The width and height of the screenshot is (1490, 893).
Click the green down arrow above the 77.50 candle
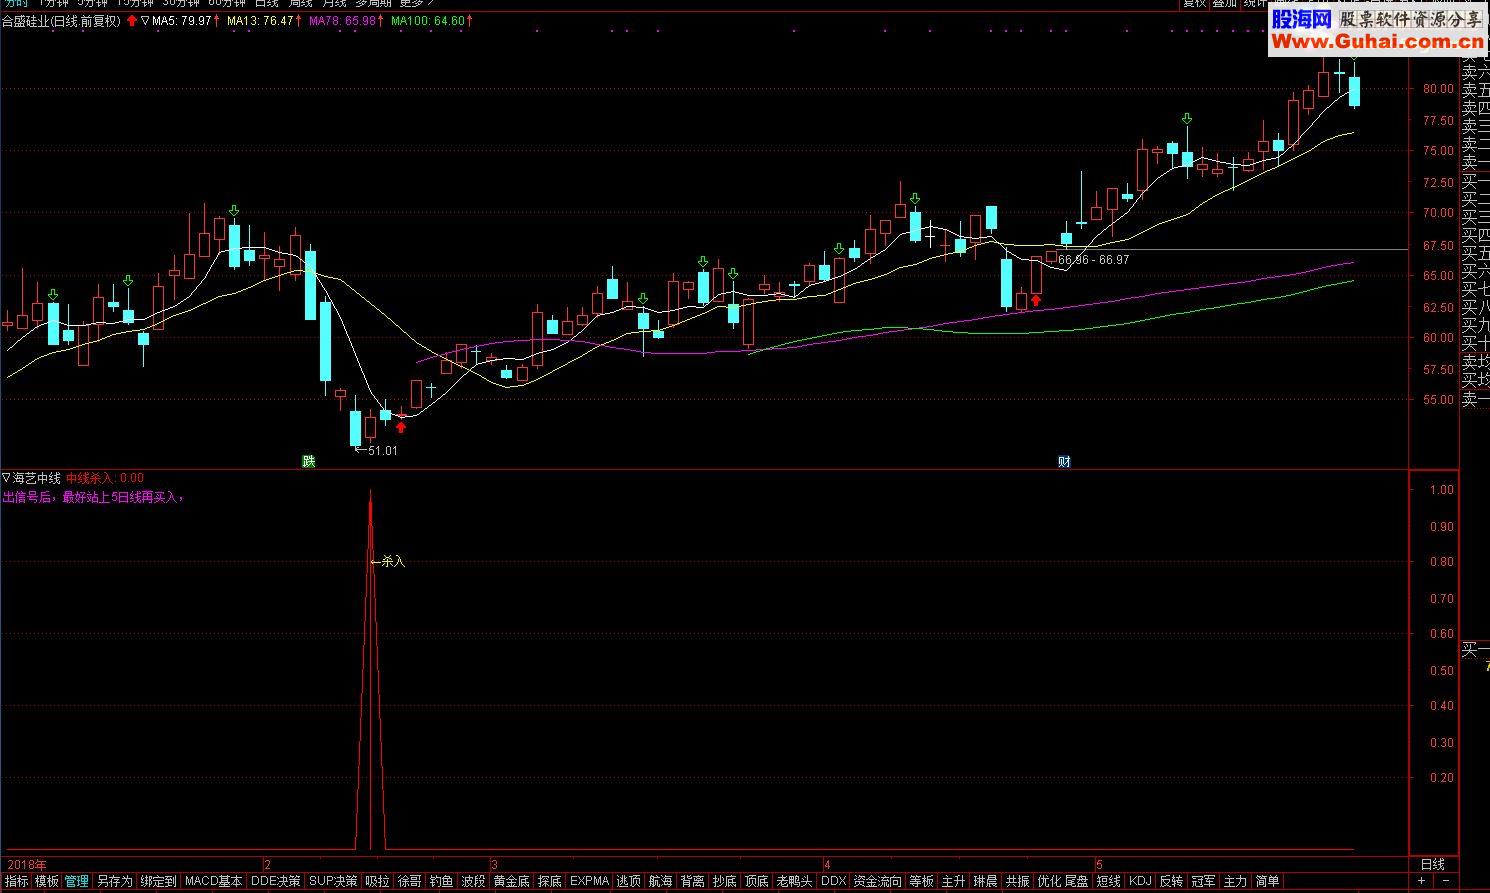1187,119
